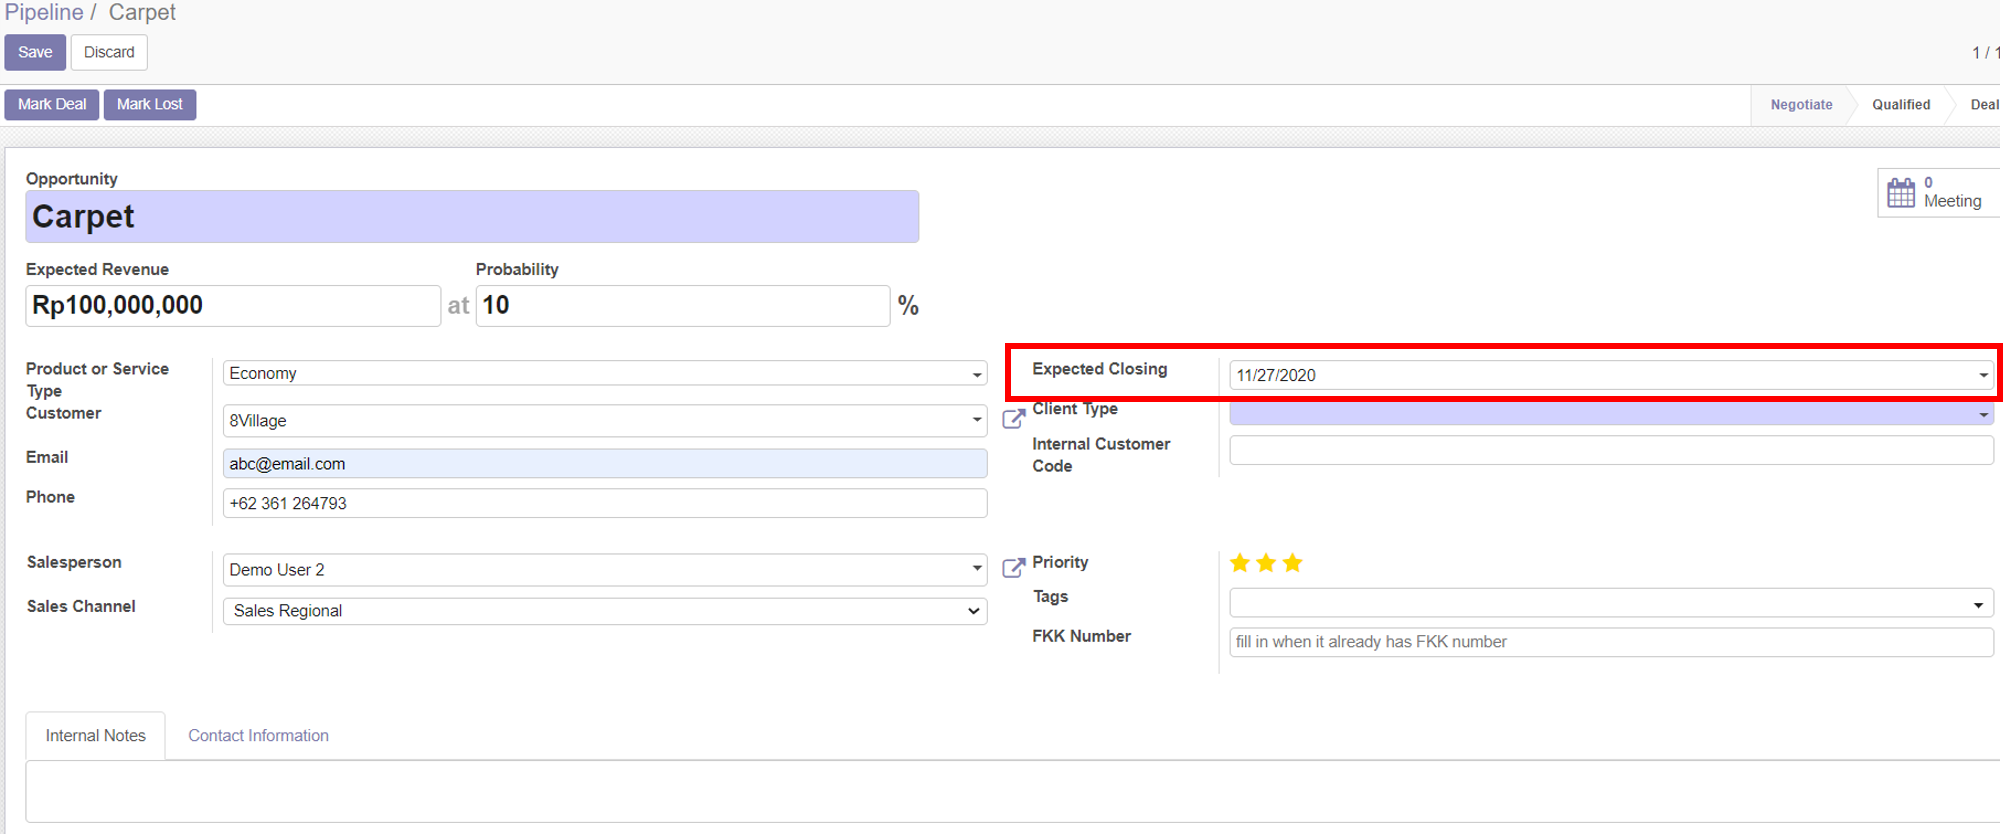Click the Mark Deal button

52,104
